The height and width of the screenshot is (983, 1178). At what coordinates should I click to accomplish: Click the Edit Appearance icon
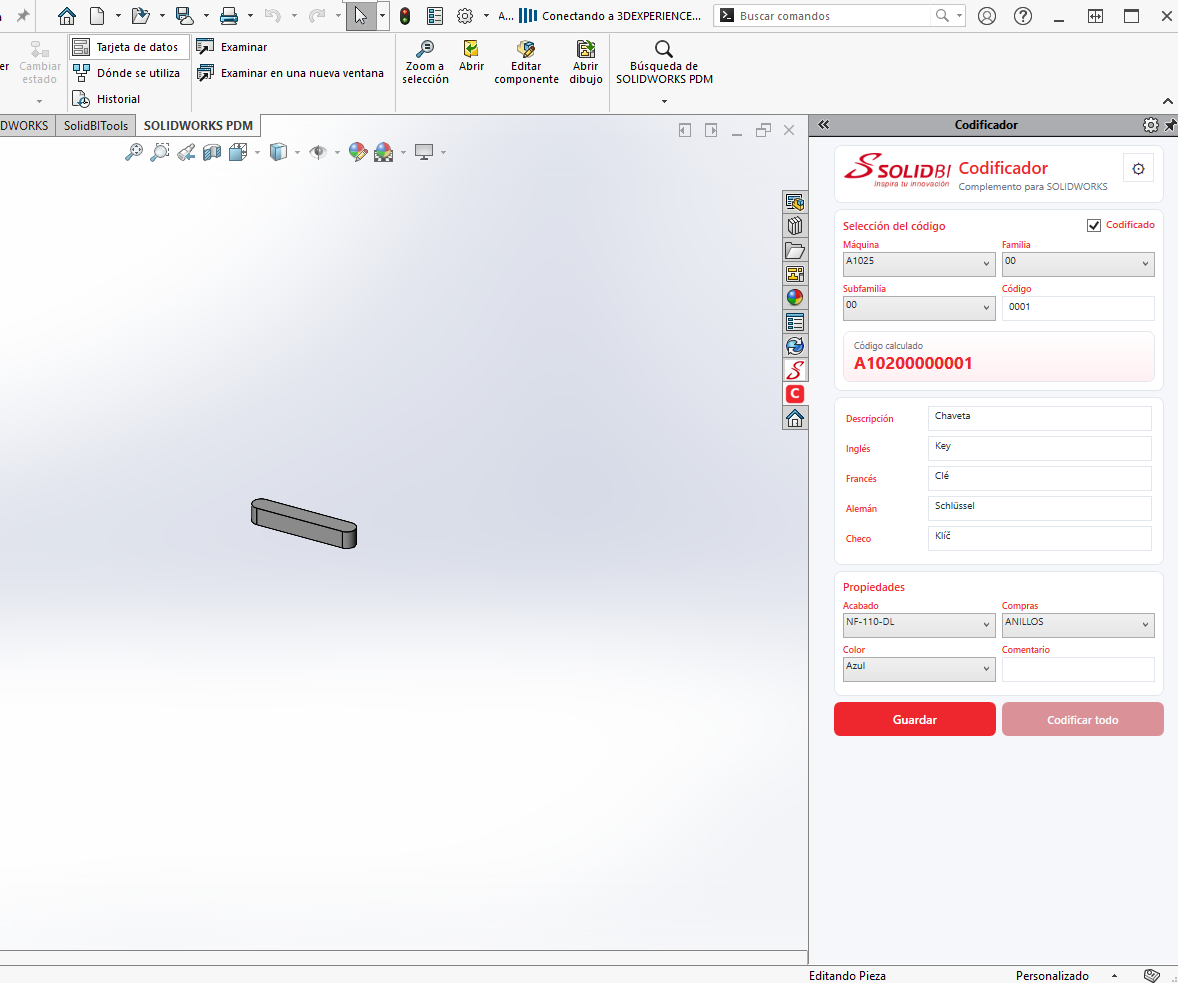point(358,153)
